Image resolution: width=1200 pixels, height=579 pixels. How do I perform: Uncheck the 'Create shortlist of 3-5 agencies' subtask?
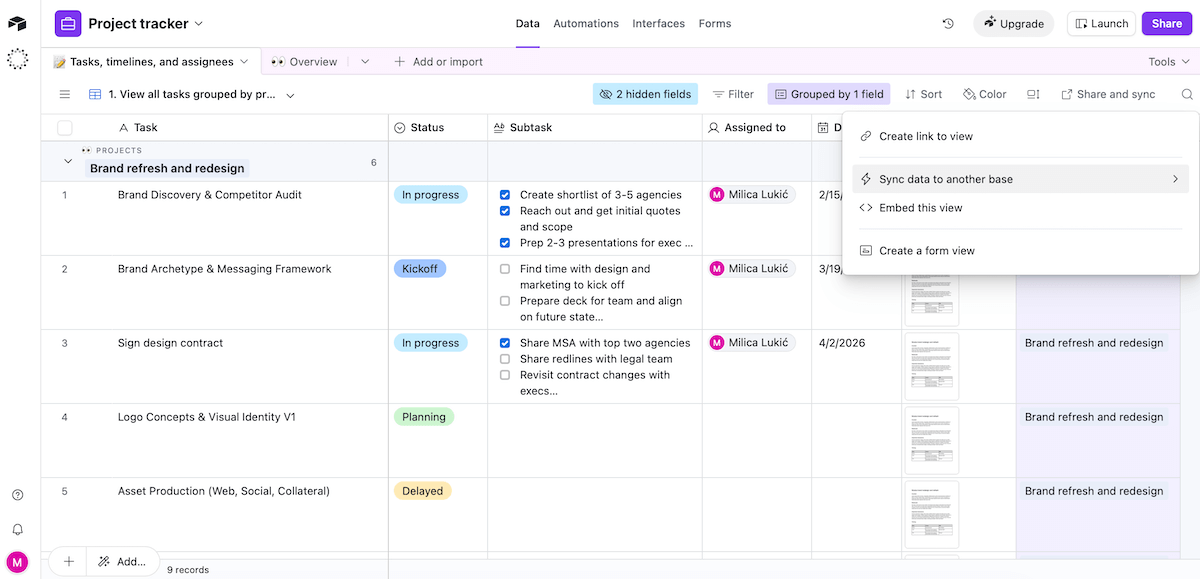505,194
